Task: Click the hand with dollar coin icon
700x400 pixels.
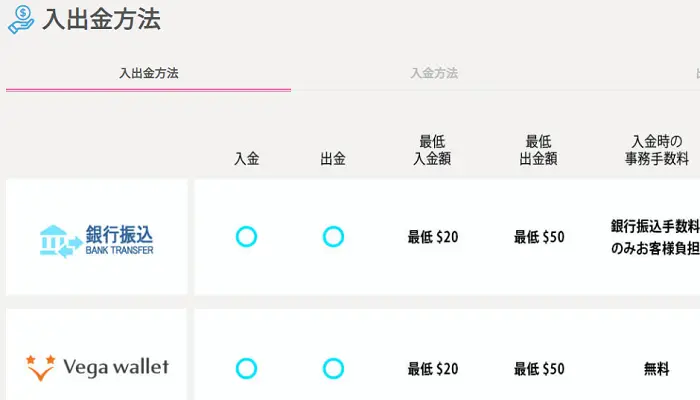Action: 20,20
